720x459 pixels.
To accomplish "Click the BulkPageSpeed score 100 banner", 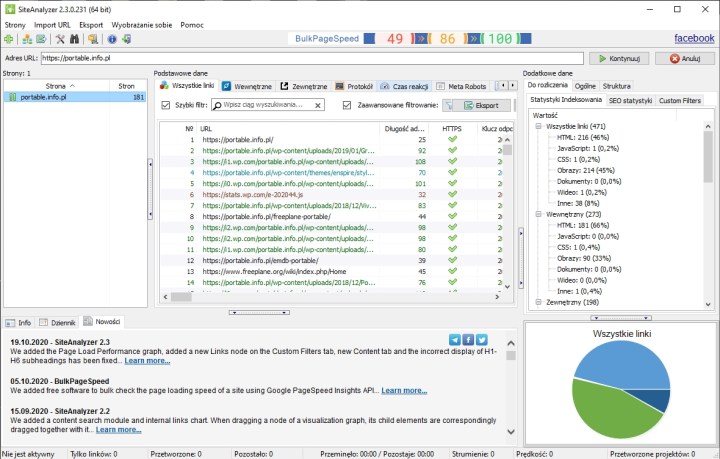I will (500, 39).
